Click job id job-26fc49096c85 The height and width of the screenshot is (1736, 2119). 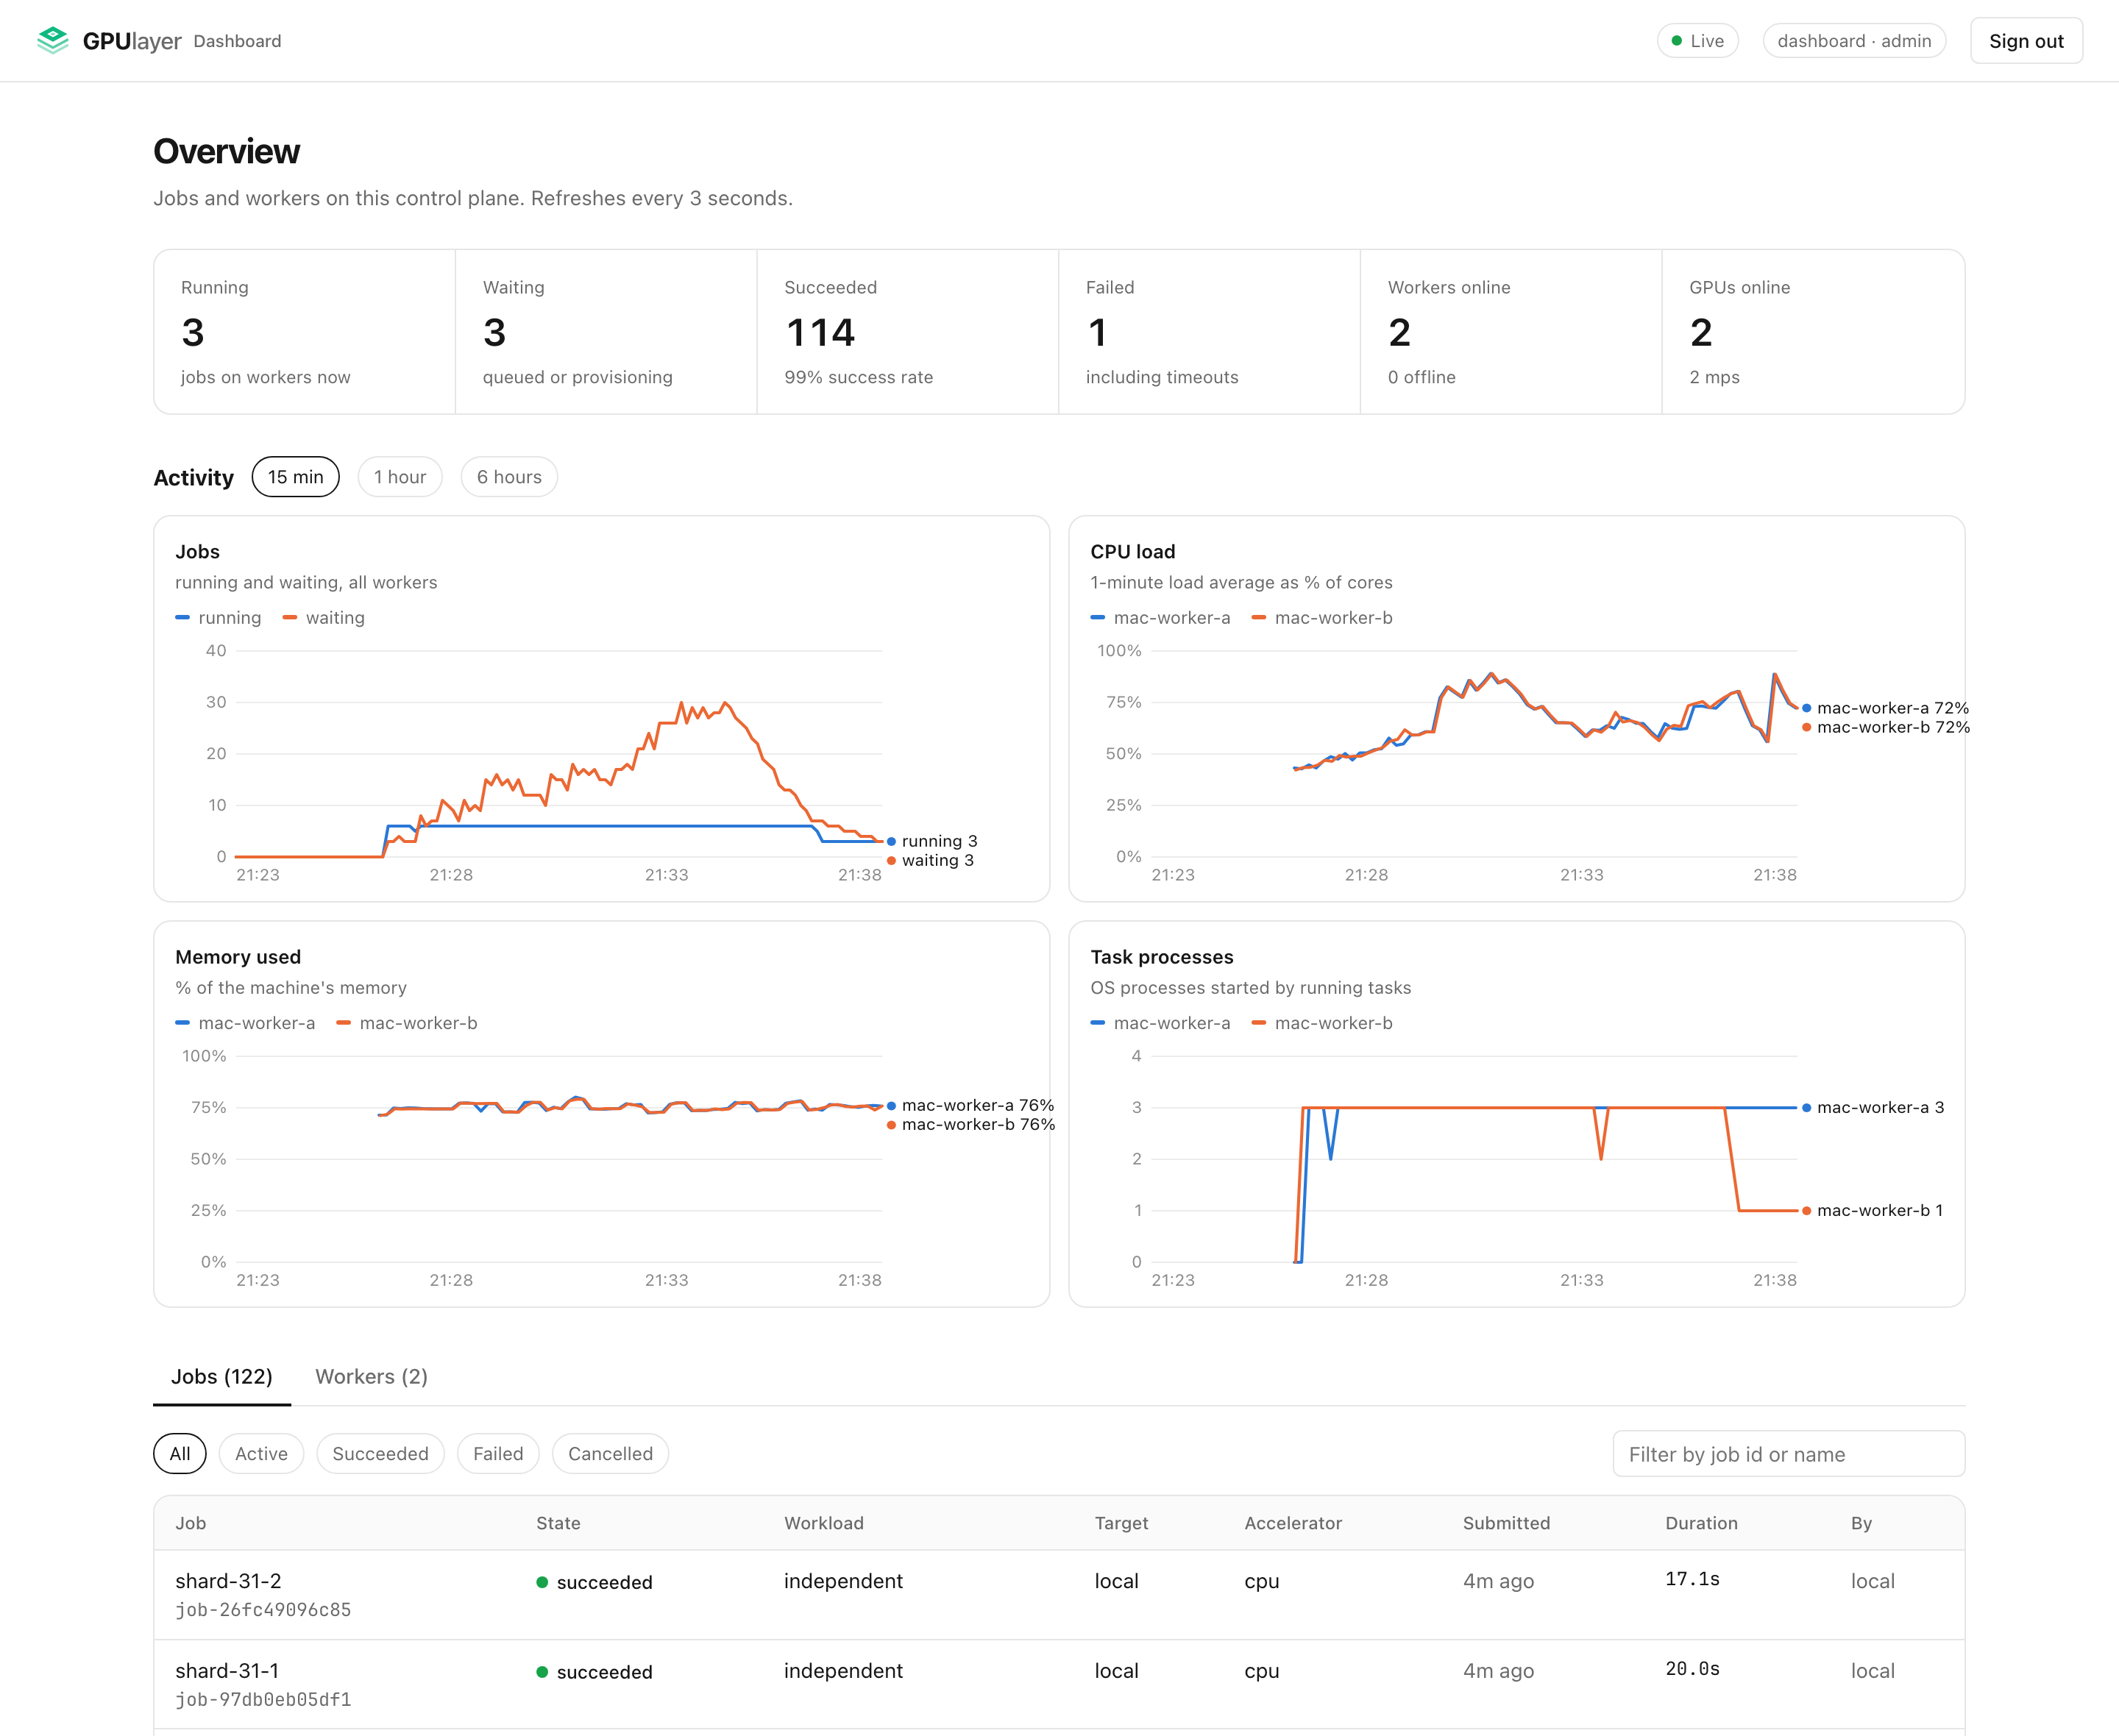(x=263, y=1610)
